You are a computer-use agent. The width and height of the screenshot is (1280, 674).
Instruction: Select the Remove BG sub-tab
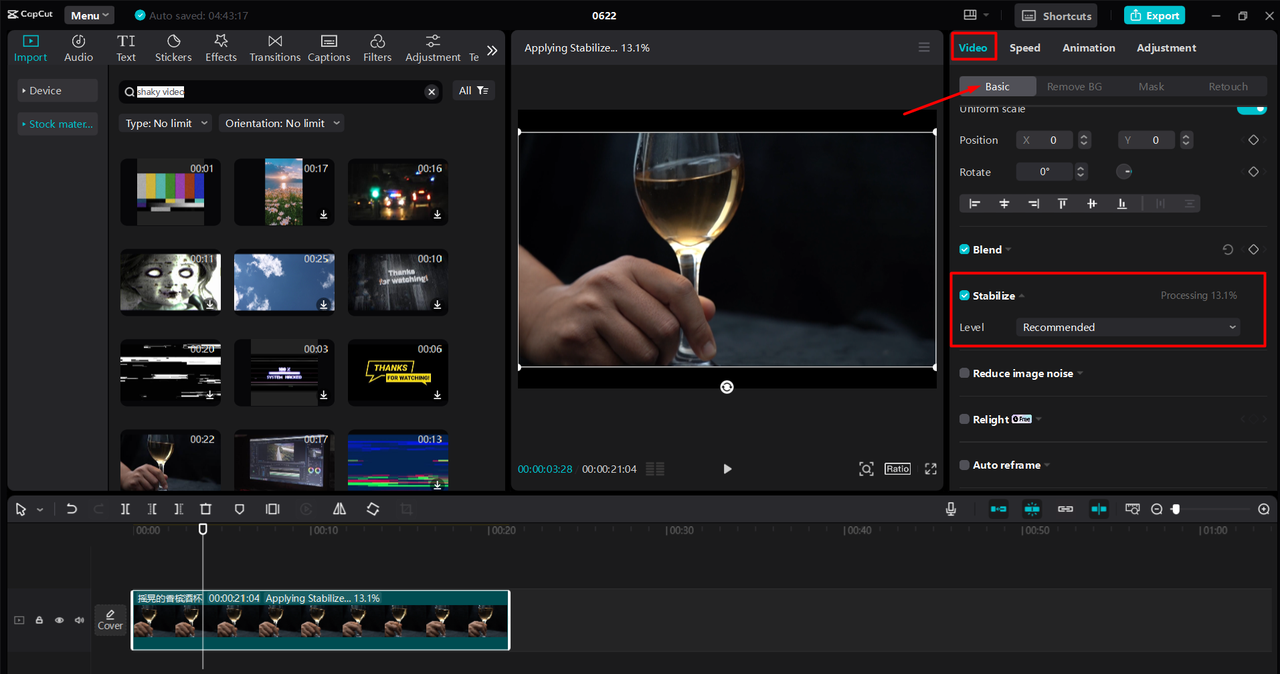[x=1074, y=87]
